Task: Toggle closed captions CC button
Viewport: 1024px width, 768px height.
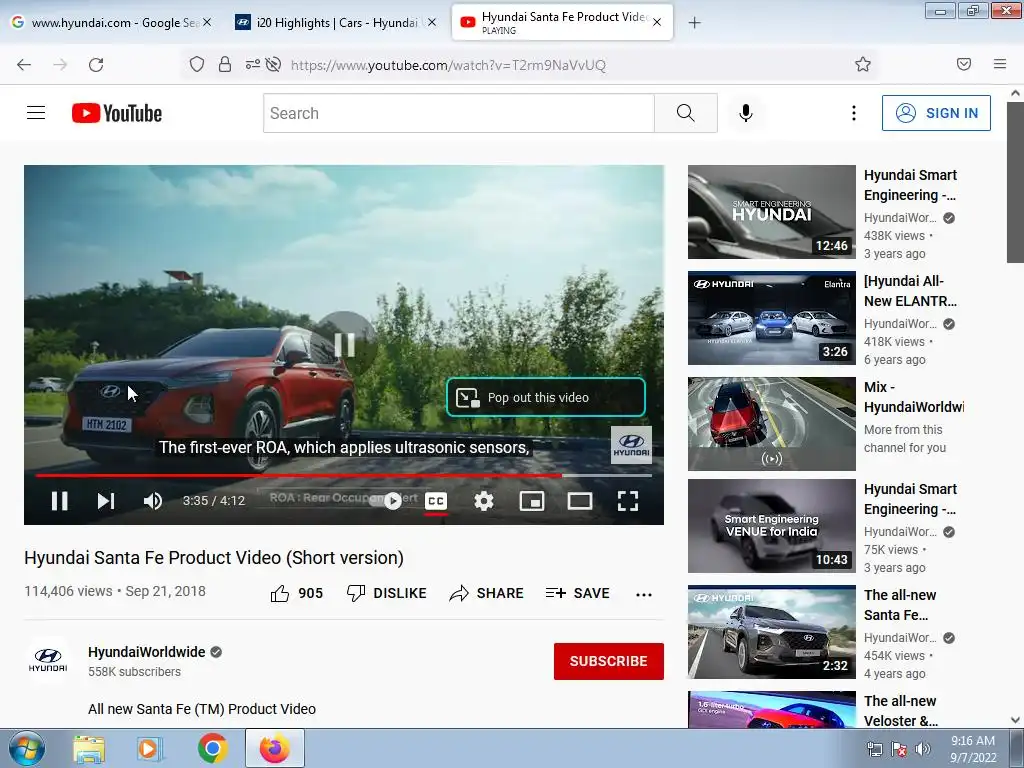Action: click(x=436, y=501)
